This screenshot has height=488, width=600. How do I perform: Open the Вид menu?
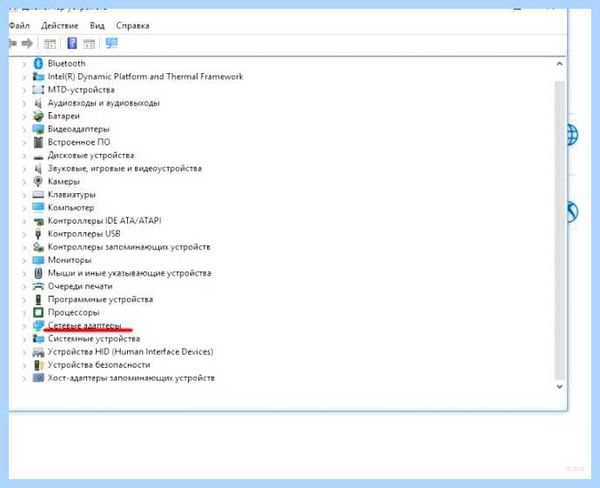click(x=97, y=26)
